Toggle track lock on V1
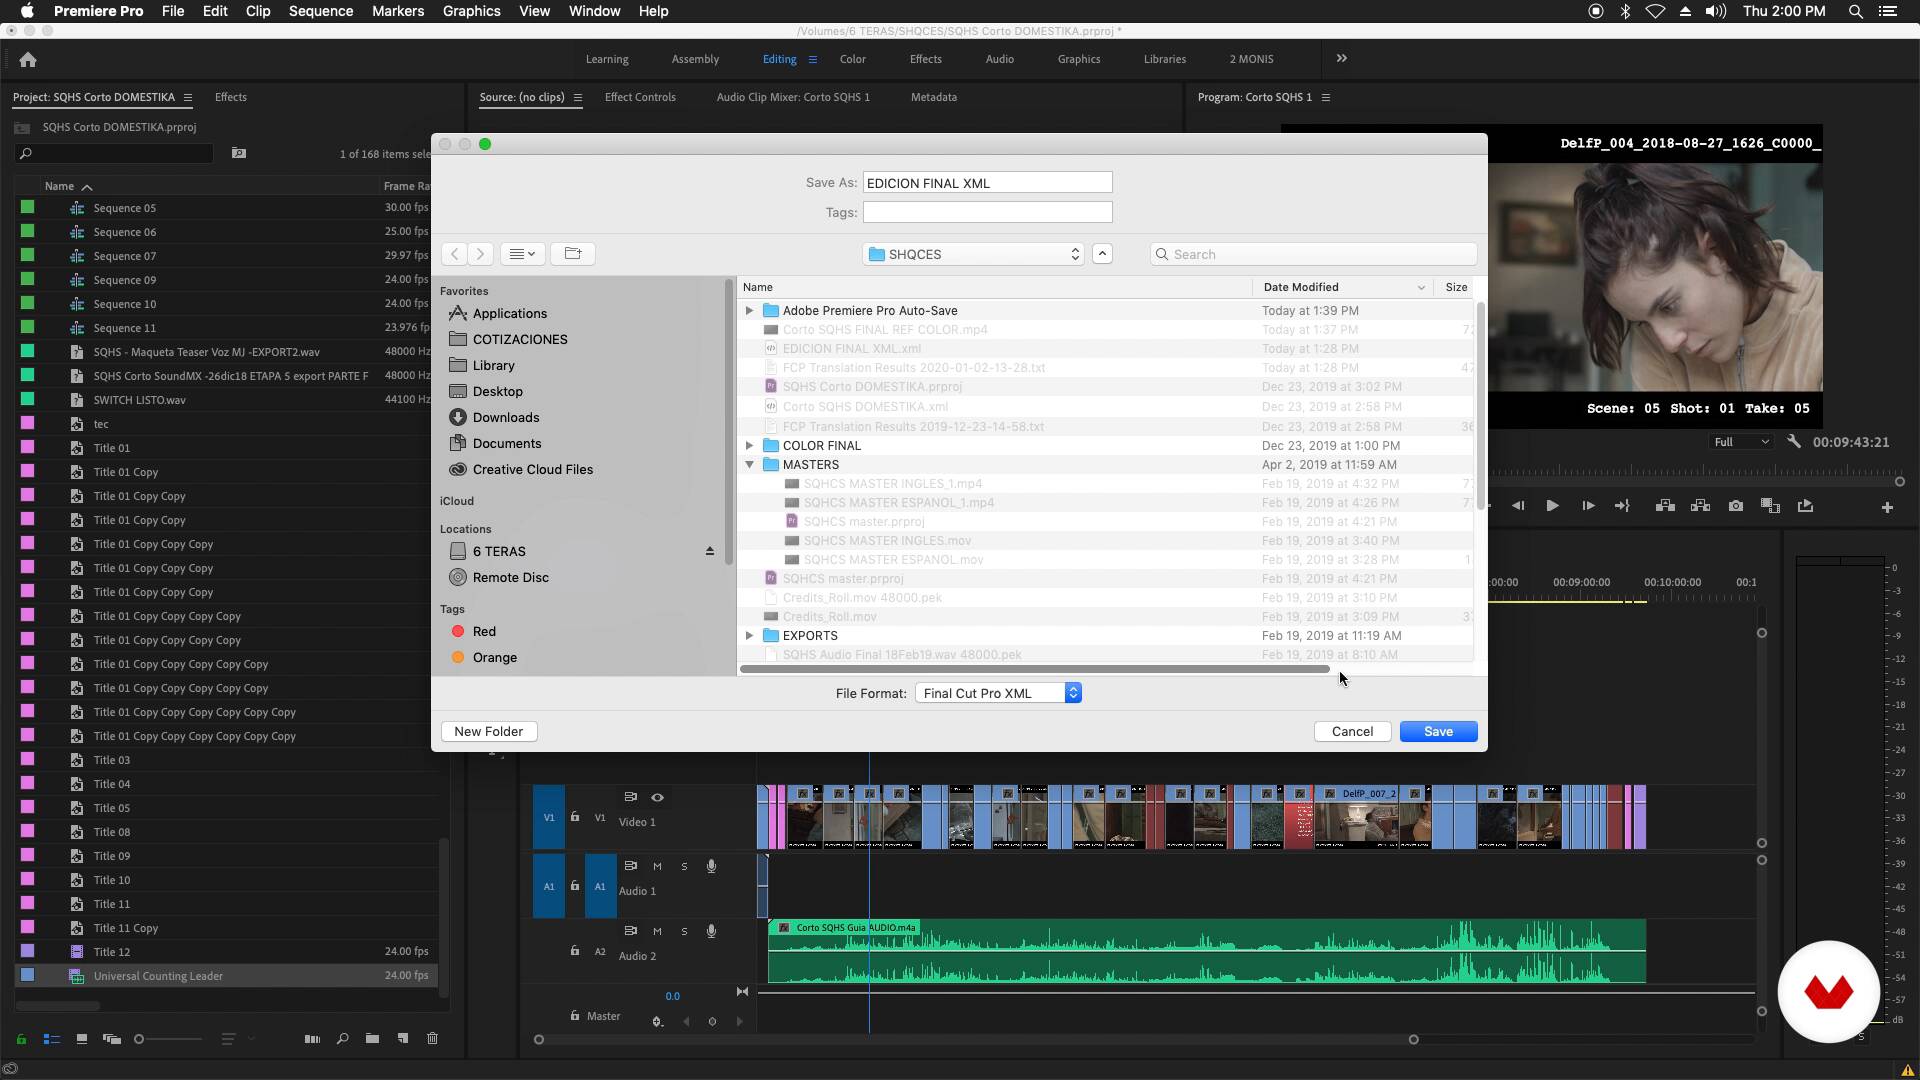 [575, 817]
